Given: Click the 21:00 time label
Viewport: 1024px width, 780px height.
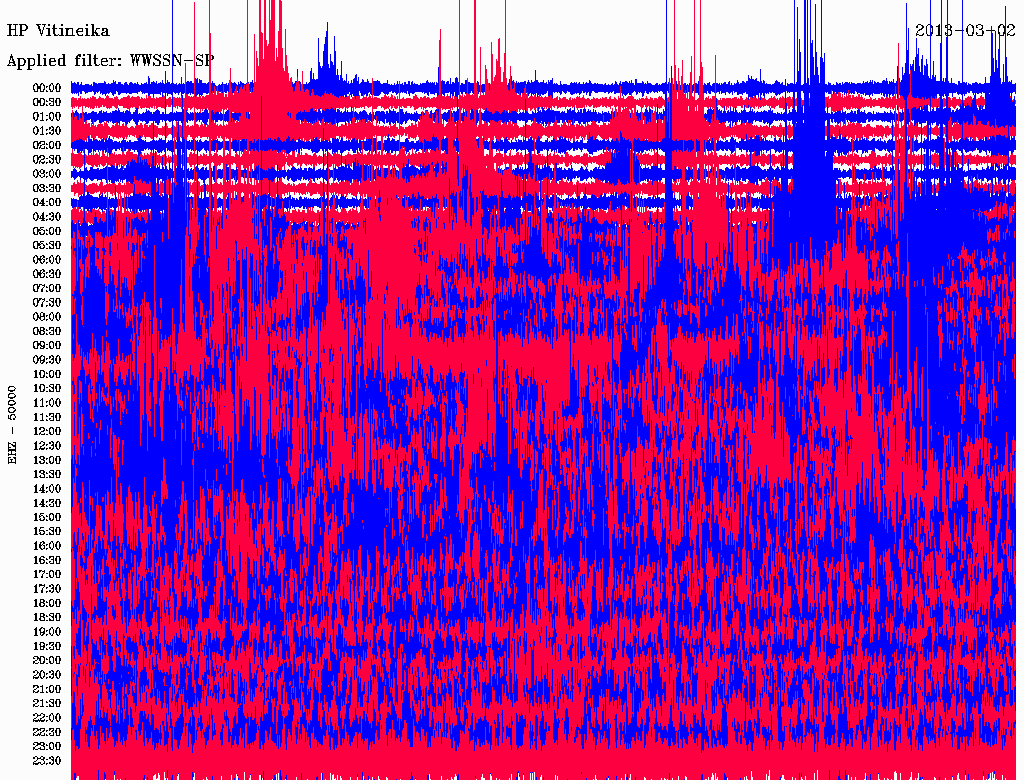Looking at the screenshot, I should click(x=47, y=689).
